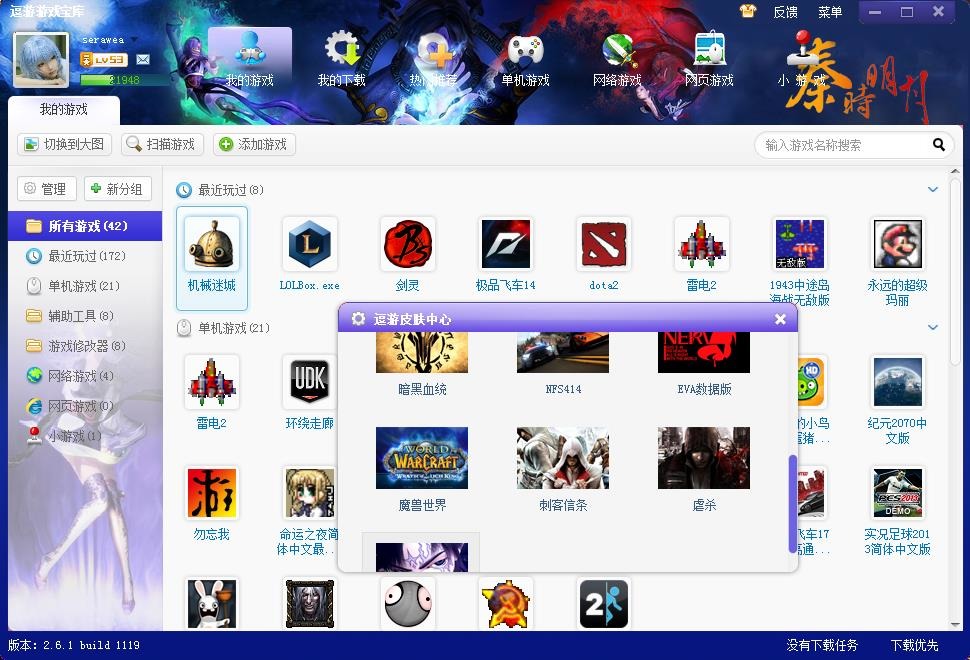970x660 pixels.
Task: Launch 极品飞车14 game
Action: pos(505,244)
